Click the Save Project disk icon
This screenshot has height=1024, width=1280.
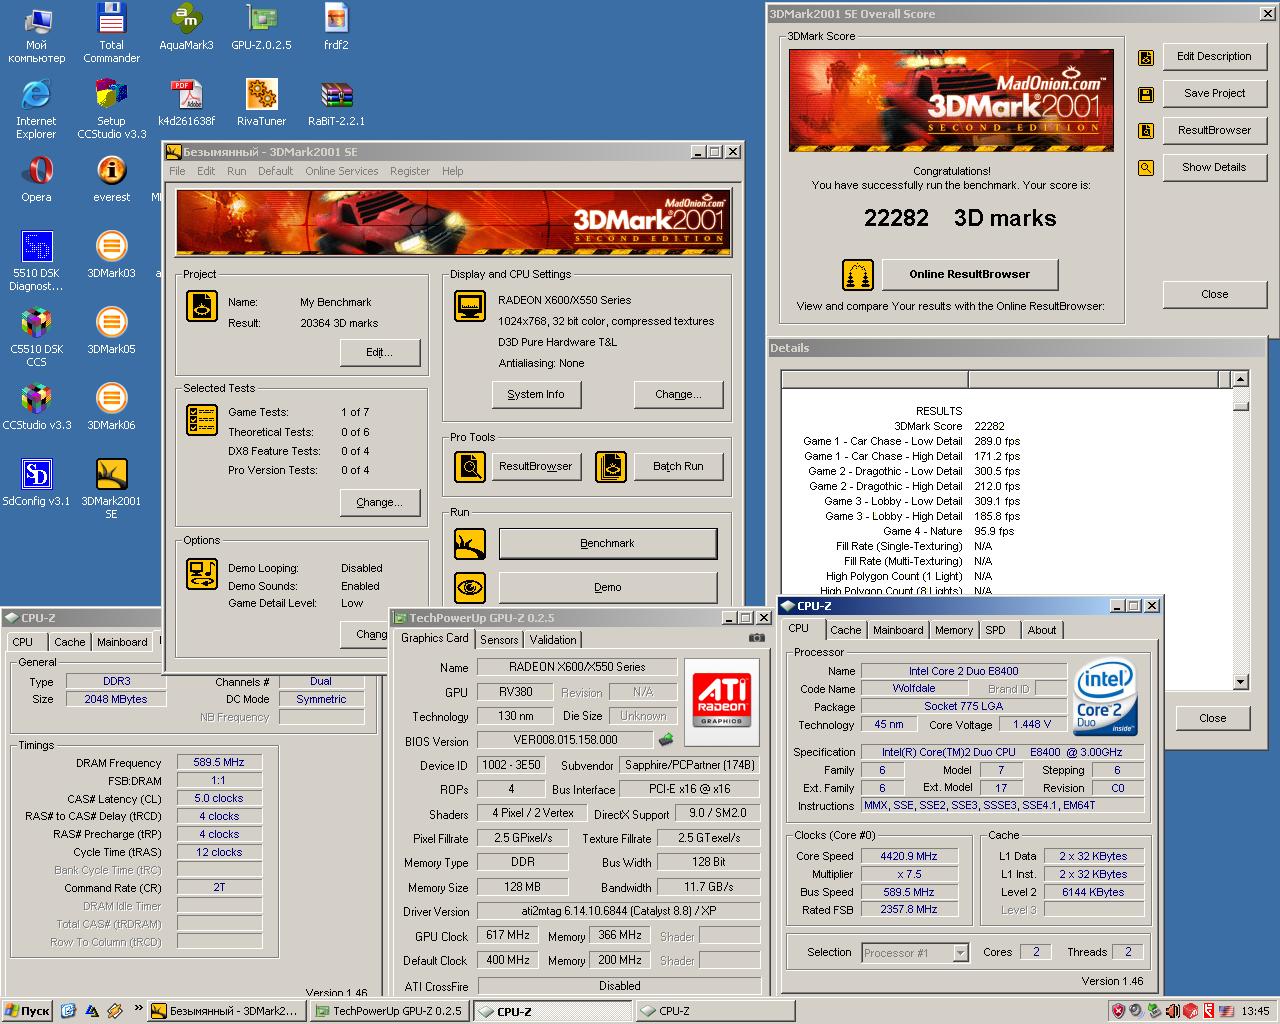click(1146, 94)
